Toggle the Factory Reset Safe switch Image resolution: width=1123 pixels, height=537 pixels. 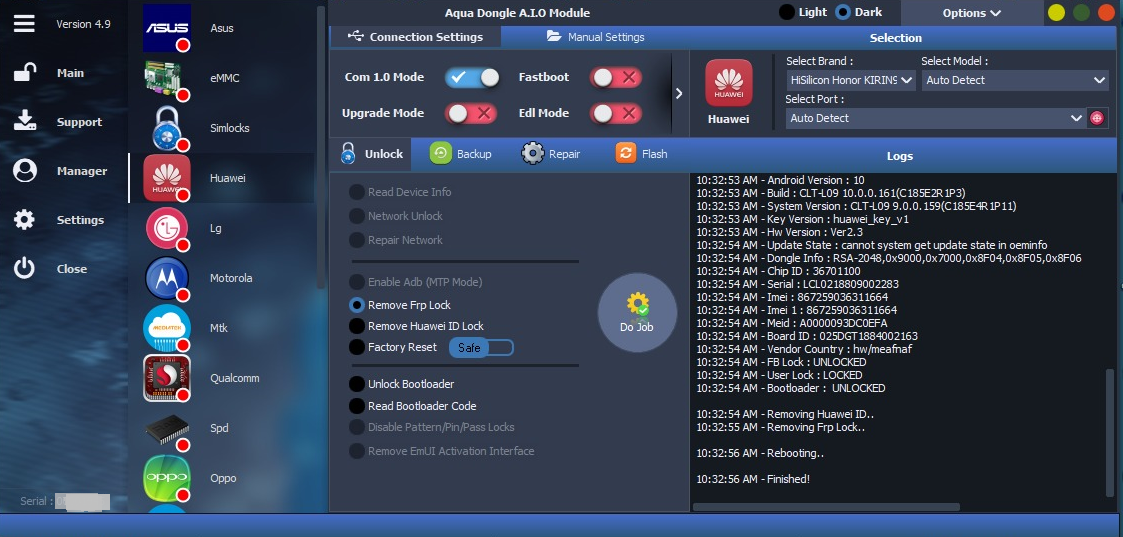481,347
